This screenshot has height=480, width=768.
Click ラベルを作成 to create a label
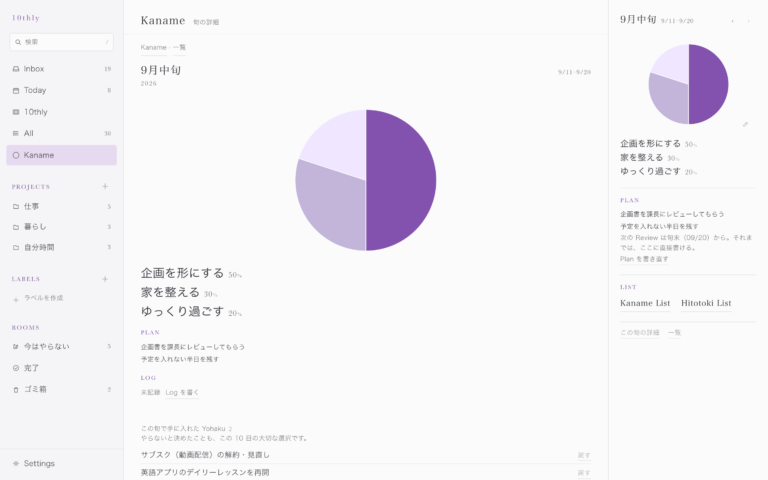click(38, 298)
